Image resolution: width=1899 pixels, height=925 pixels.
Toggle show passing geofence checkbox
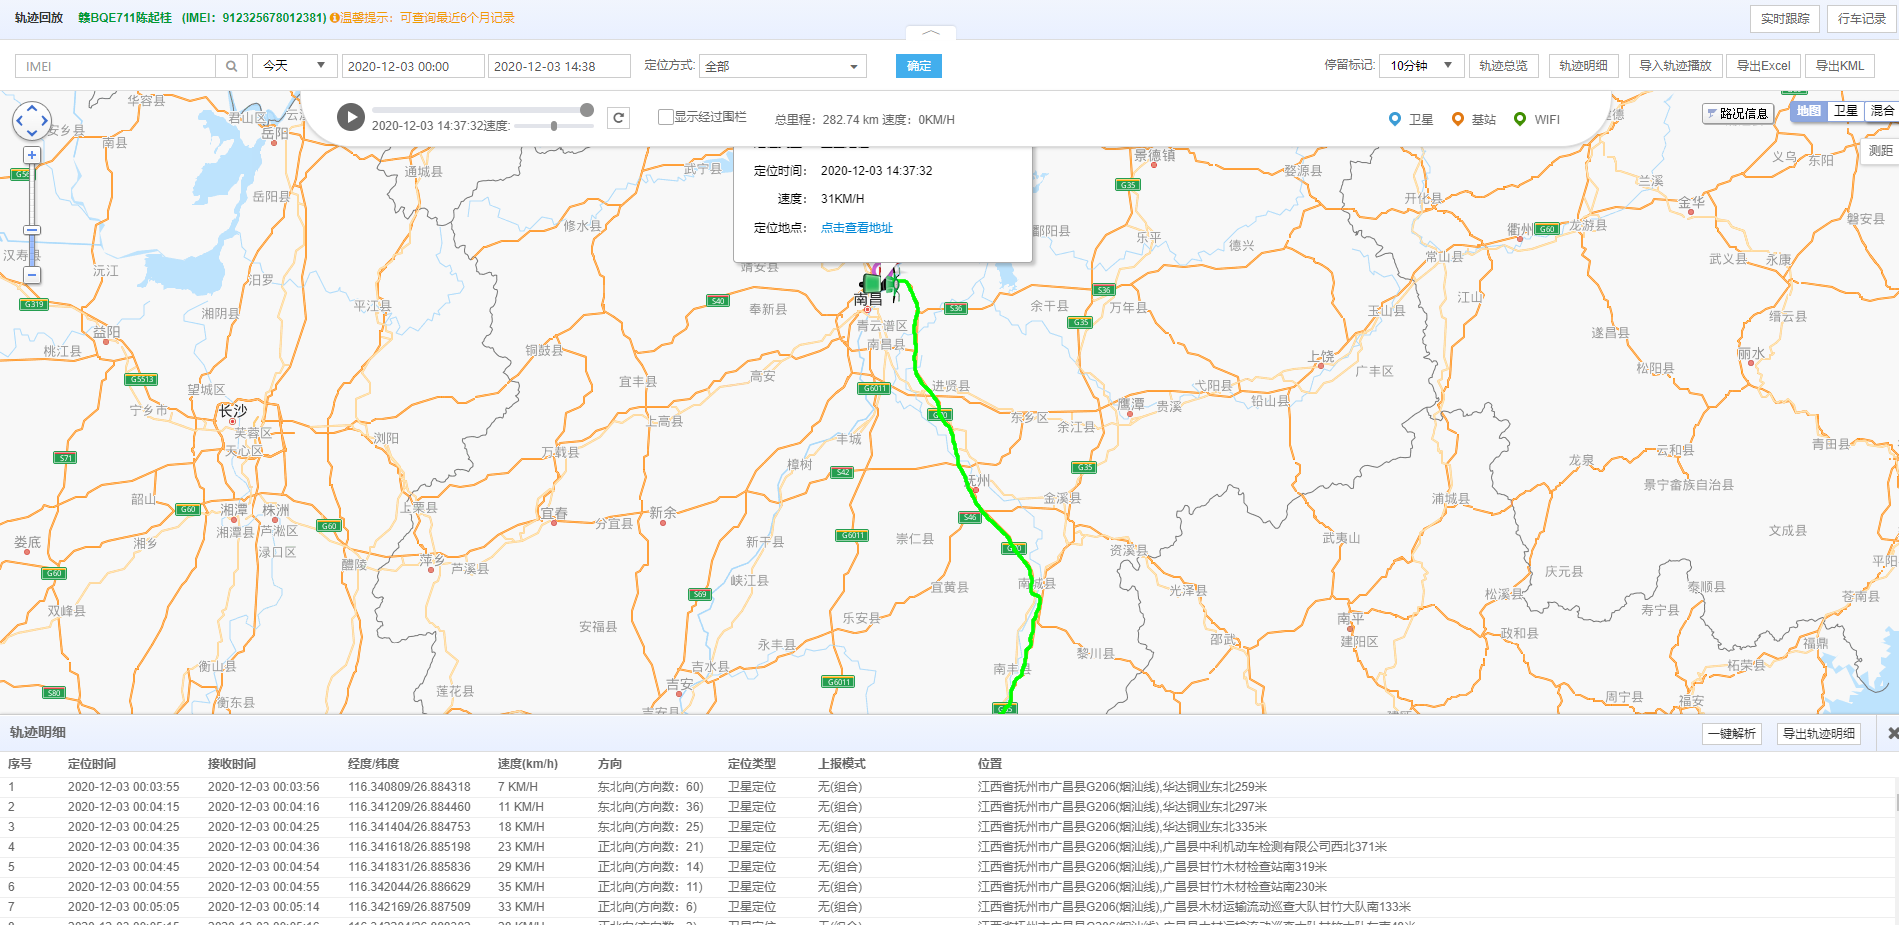[665, 117]
